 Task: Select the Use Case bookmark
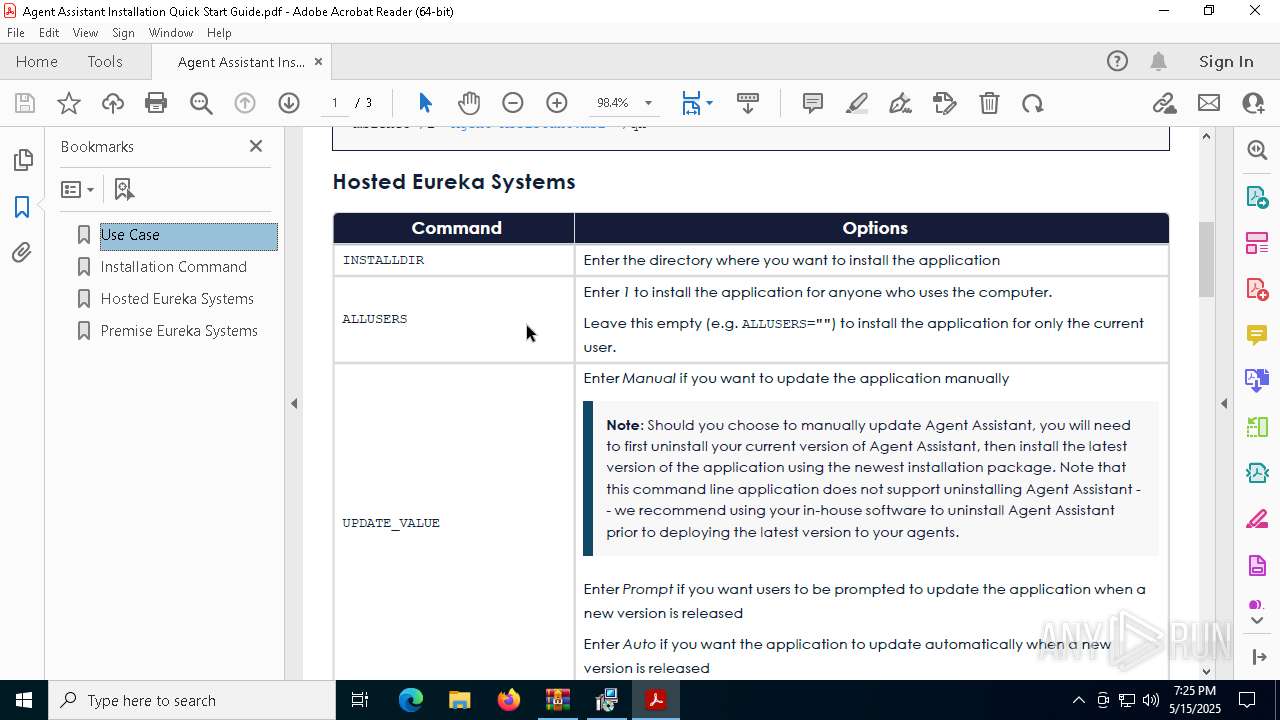pyautogui.click(x=130, y=235)
